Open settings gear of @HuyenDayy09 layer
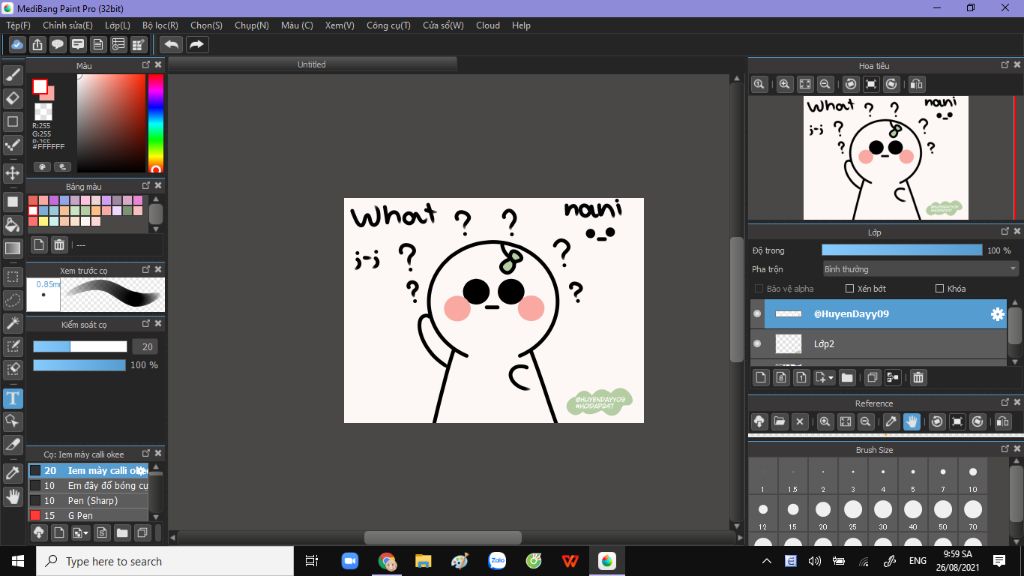This screenshot has height=576, width=1024. coord(997,314)
